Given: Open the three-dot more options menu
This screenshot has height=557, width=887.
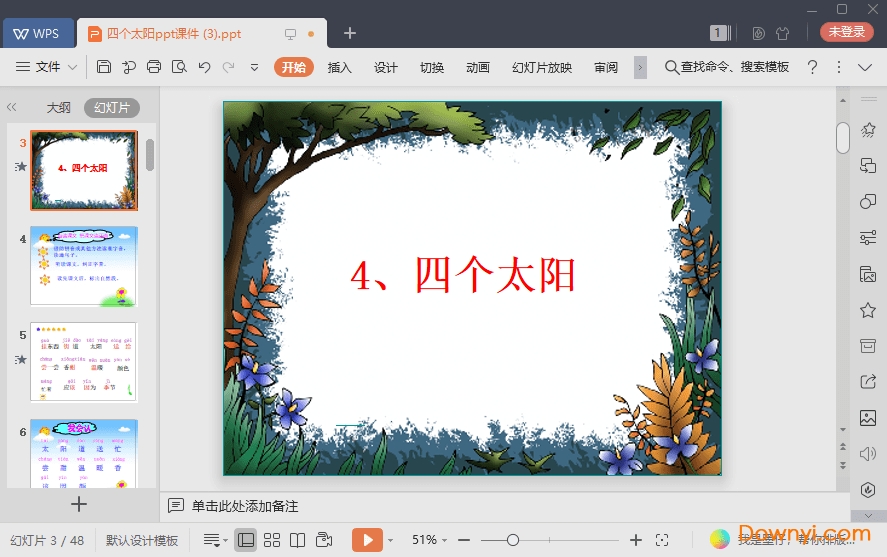Looking at the screenshot, I should (x=839, y=67).
